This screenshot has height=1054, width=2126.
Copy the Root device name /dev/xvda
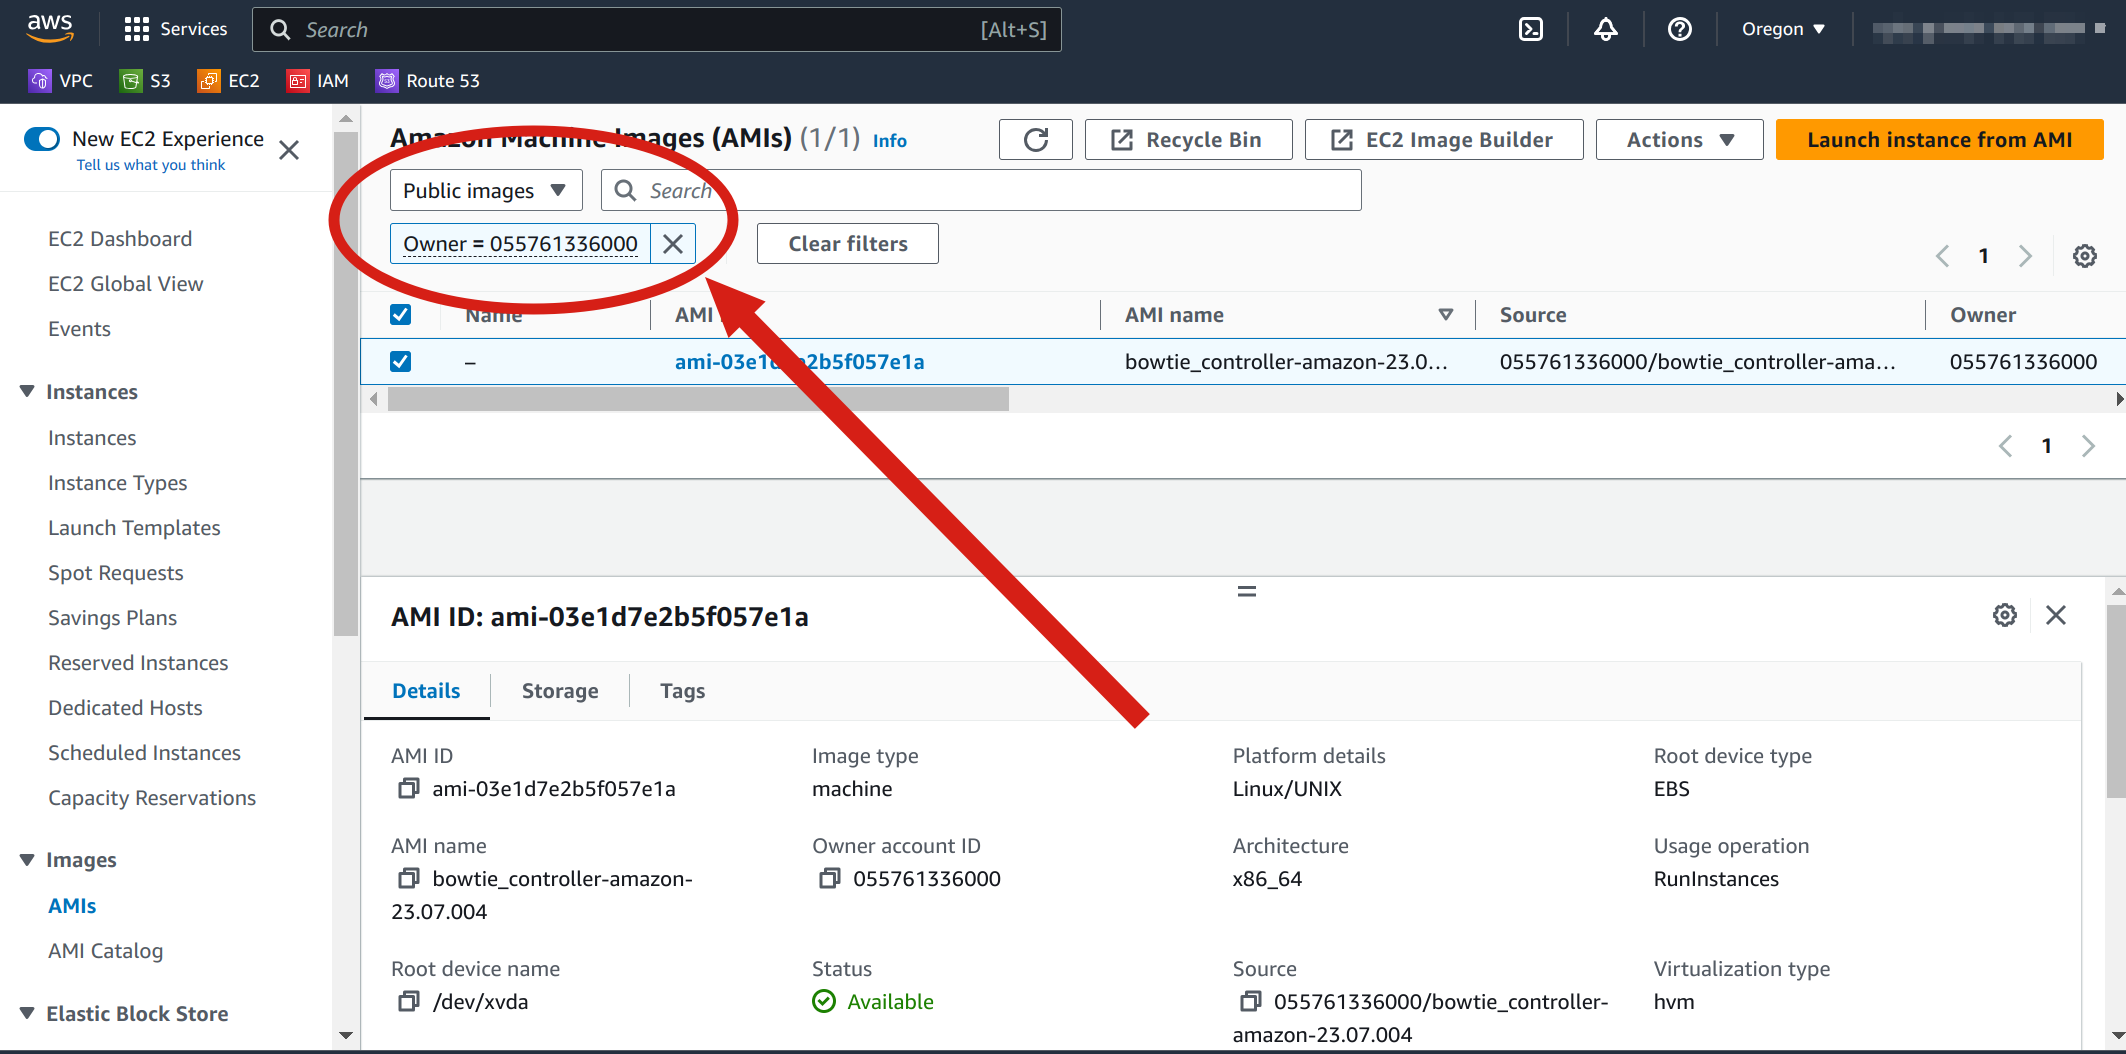coord(408,1002)
